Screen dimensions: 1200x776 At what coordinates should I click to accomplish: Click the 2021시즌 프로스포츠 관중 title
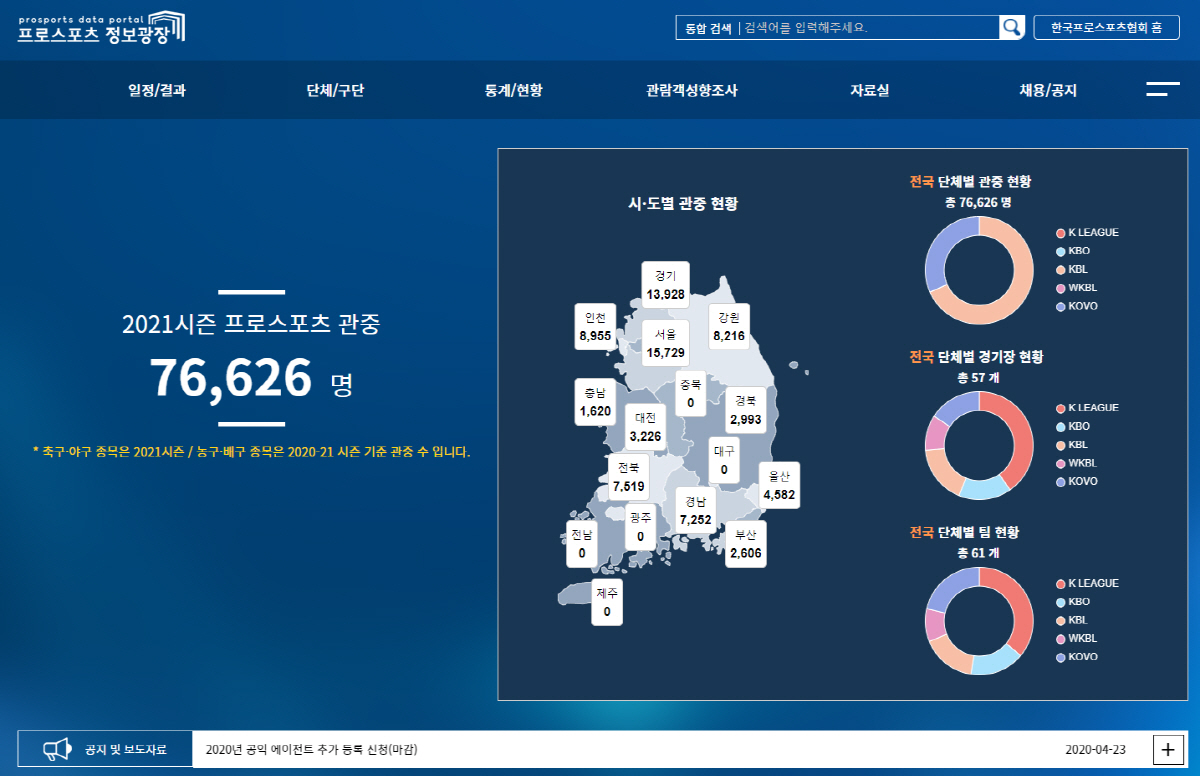pyautogui.click(x=252, y=324)
